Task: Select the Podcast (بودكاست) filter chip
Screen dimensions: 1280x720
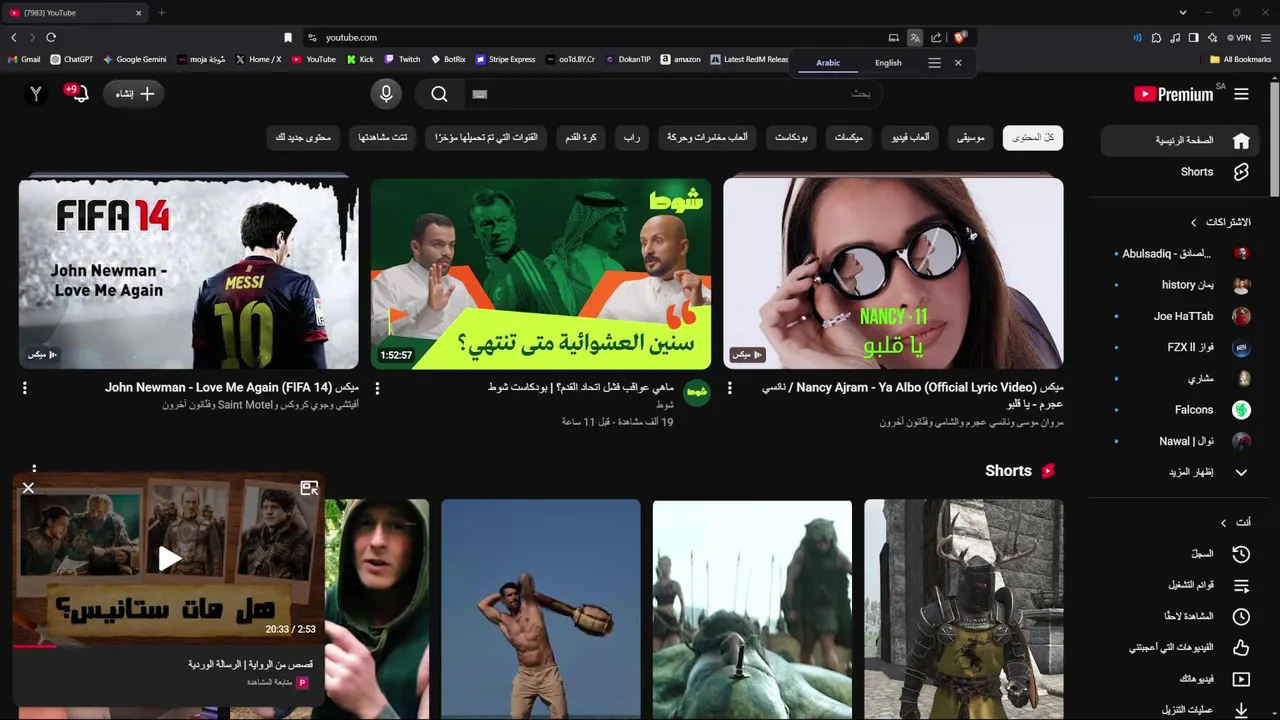Action: coord(792,138)
